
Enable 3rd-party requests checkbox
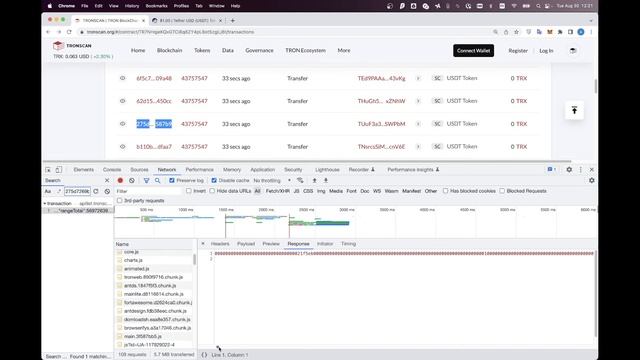point(119,200)
